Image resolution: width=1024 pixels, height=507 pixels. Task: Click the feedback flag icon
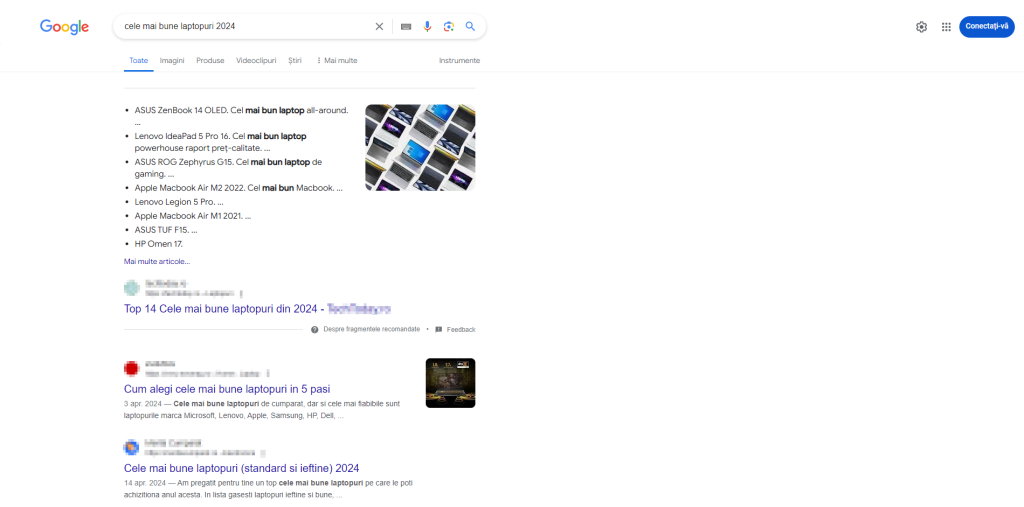click(x=439, y=329)
